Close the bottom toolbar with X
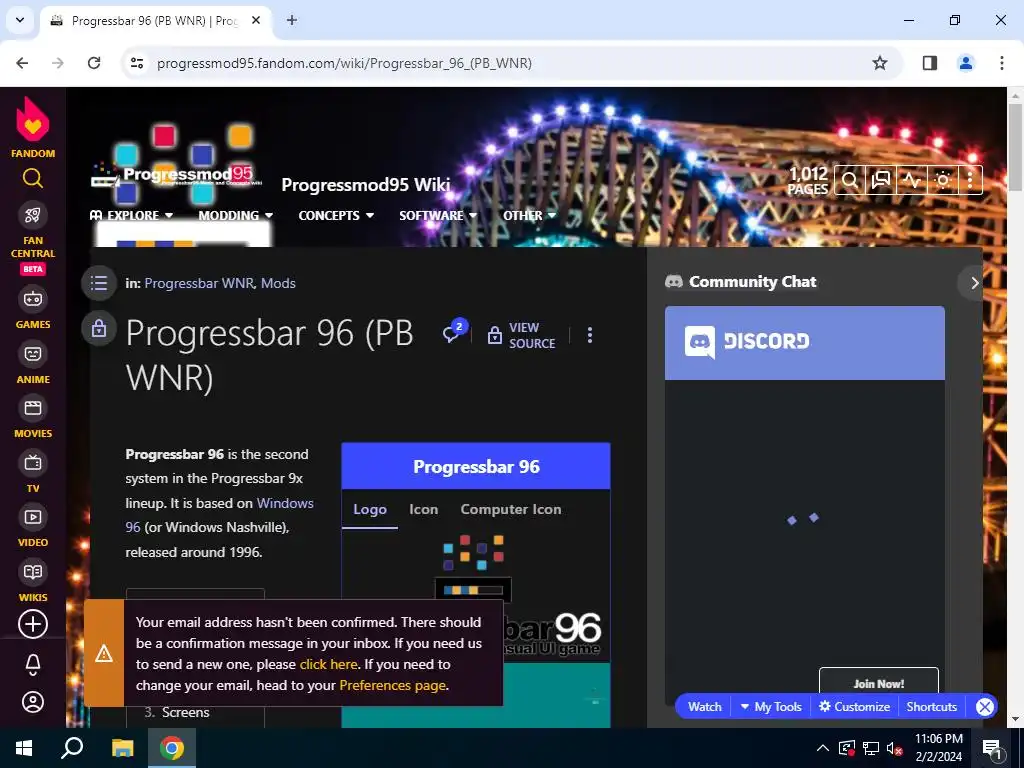Viewport: 1024px width, 768px height. [x=985, y=707]
